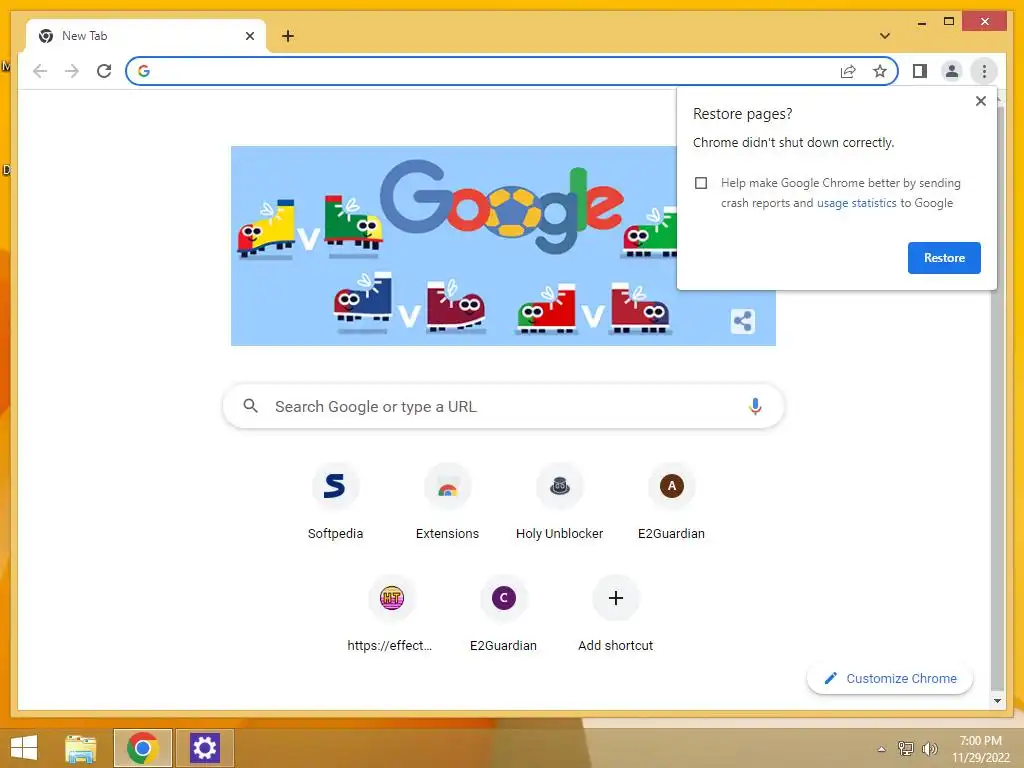Bookmark this tab with the star icon
This screenshot has height=768, width=1024.
[x=880, y=71]
